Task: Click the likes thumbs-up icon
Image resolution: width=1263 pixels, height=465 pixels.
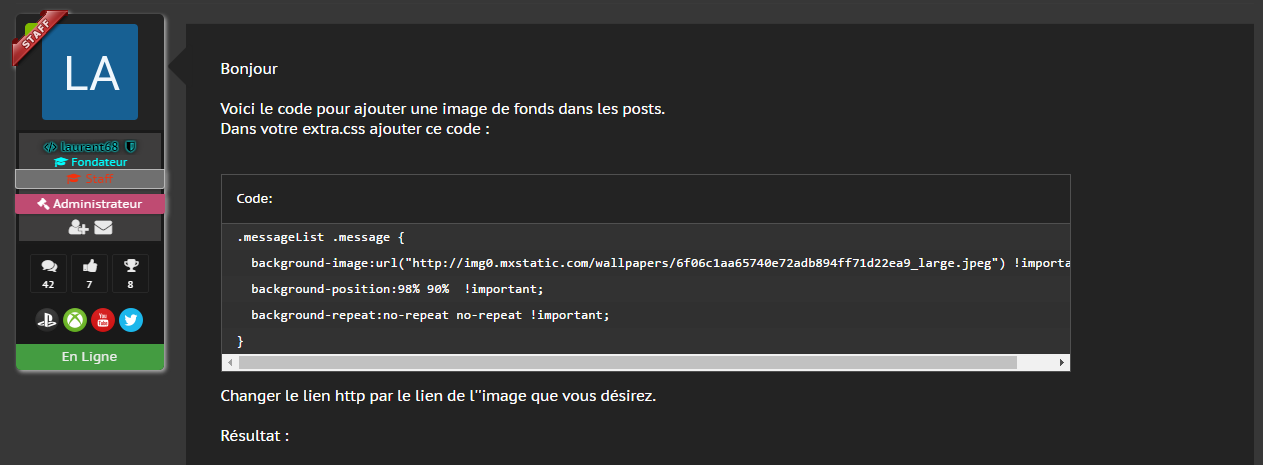Action: click(90, 266)
